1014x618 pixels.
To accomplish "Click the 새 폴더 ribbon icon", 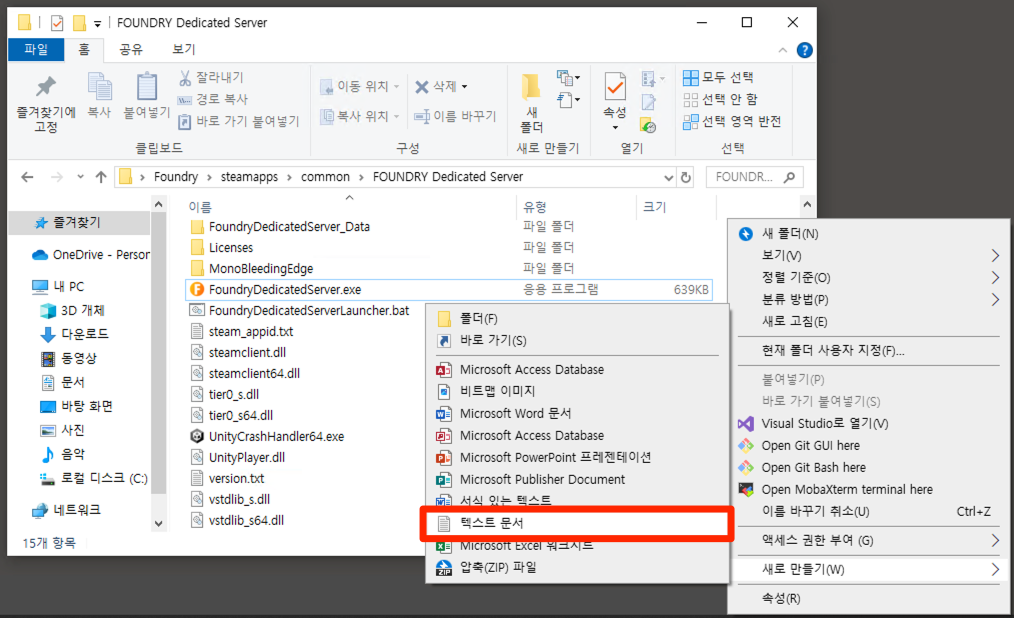I will coord(531,85).
